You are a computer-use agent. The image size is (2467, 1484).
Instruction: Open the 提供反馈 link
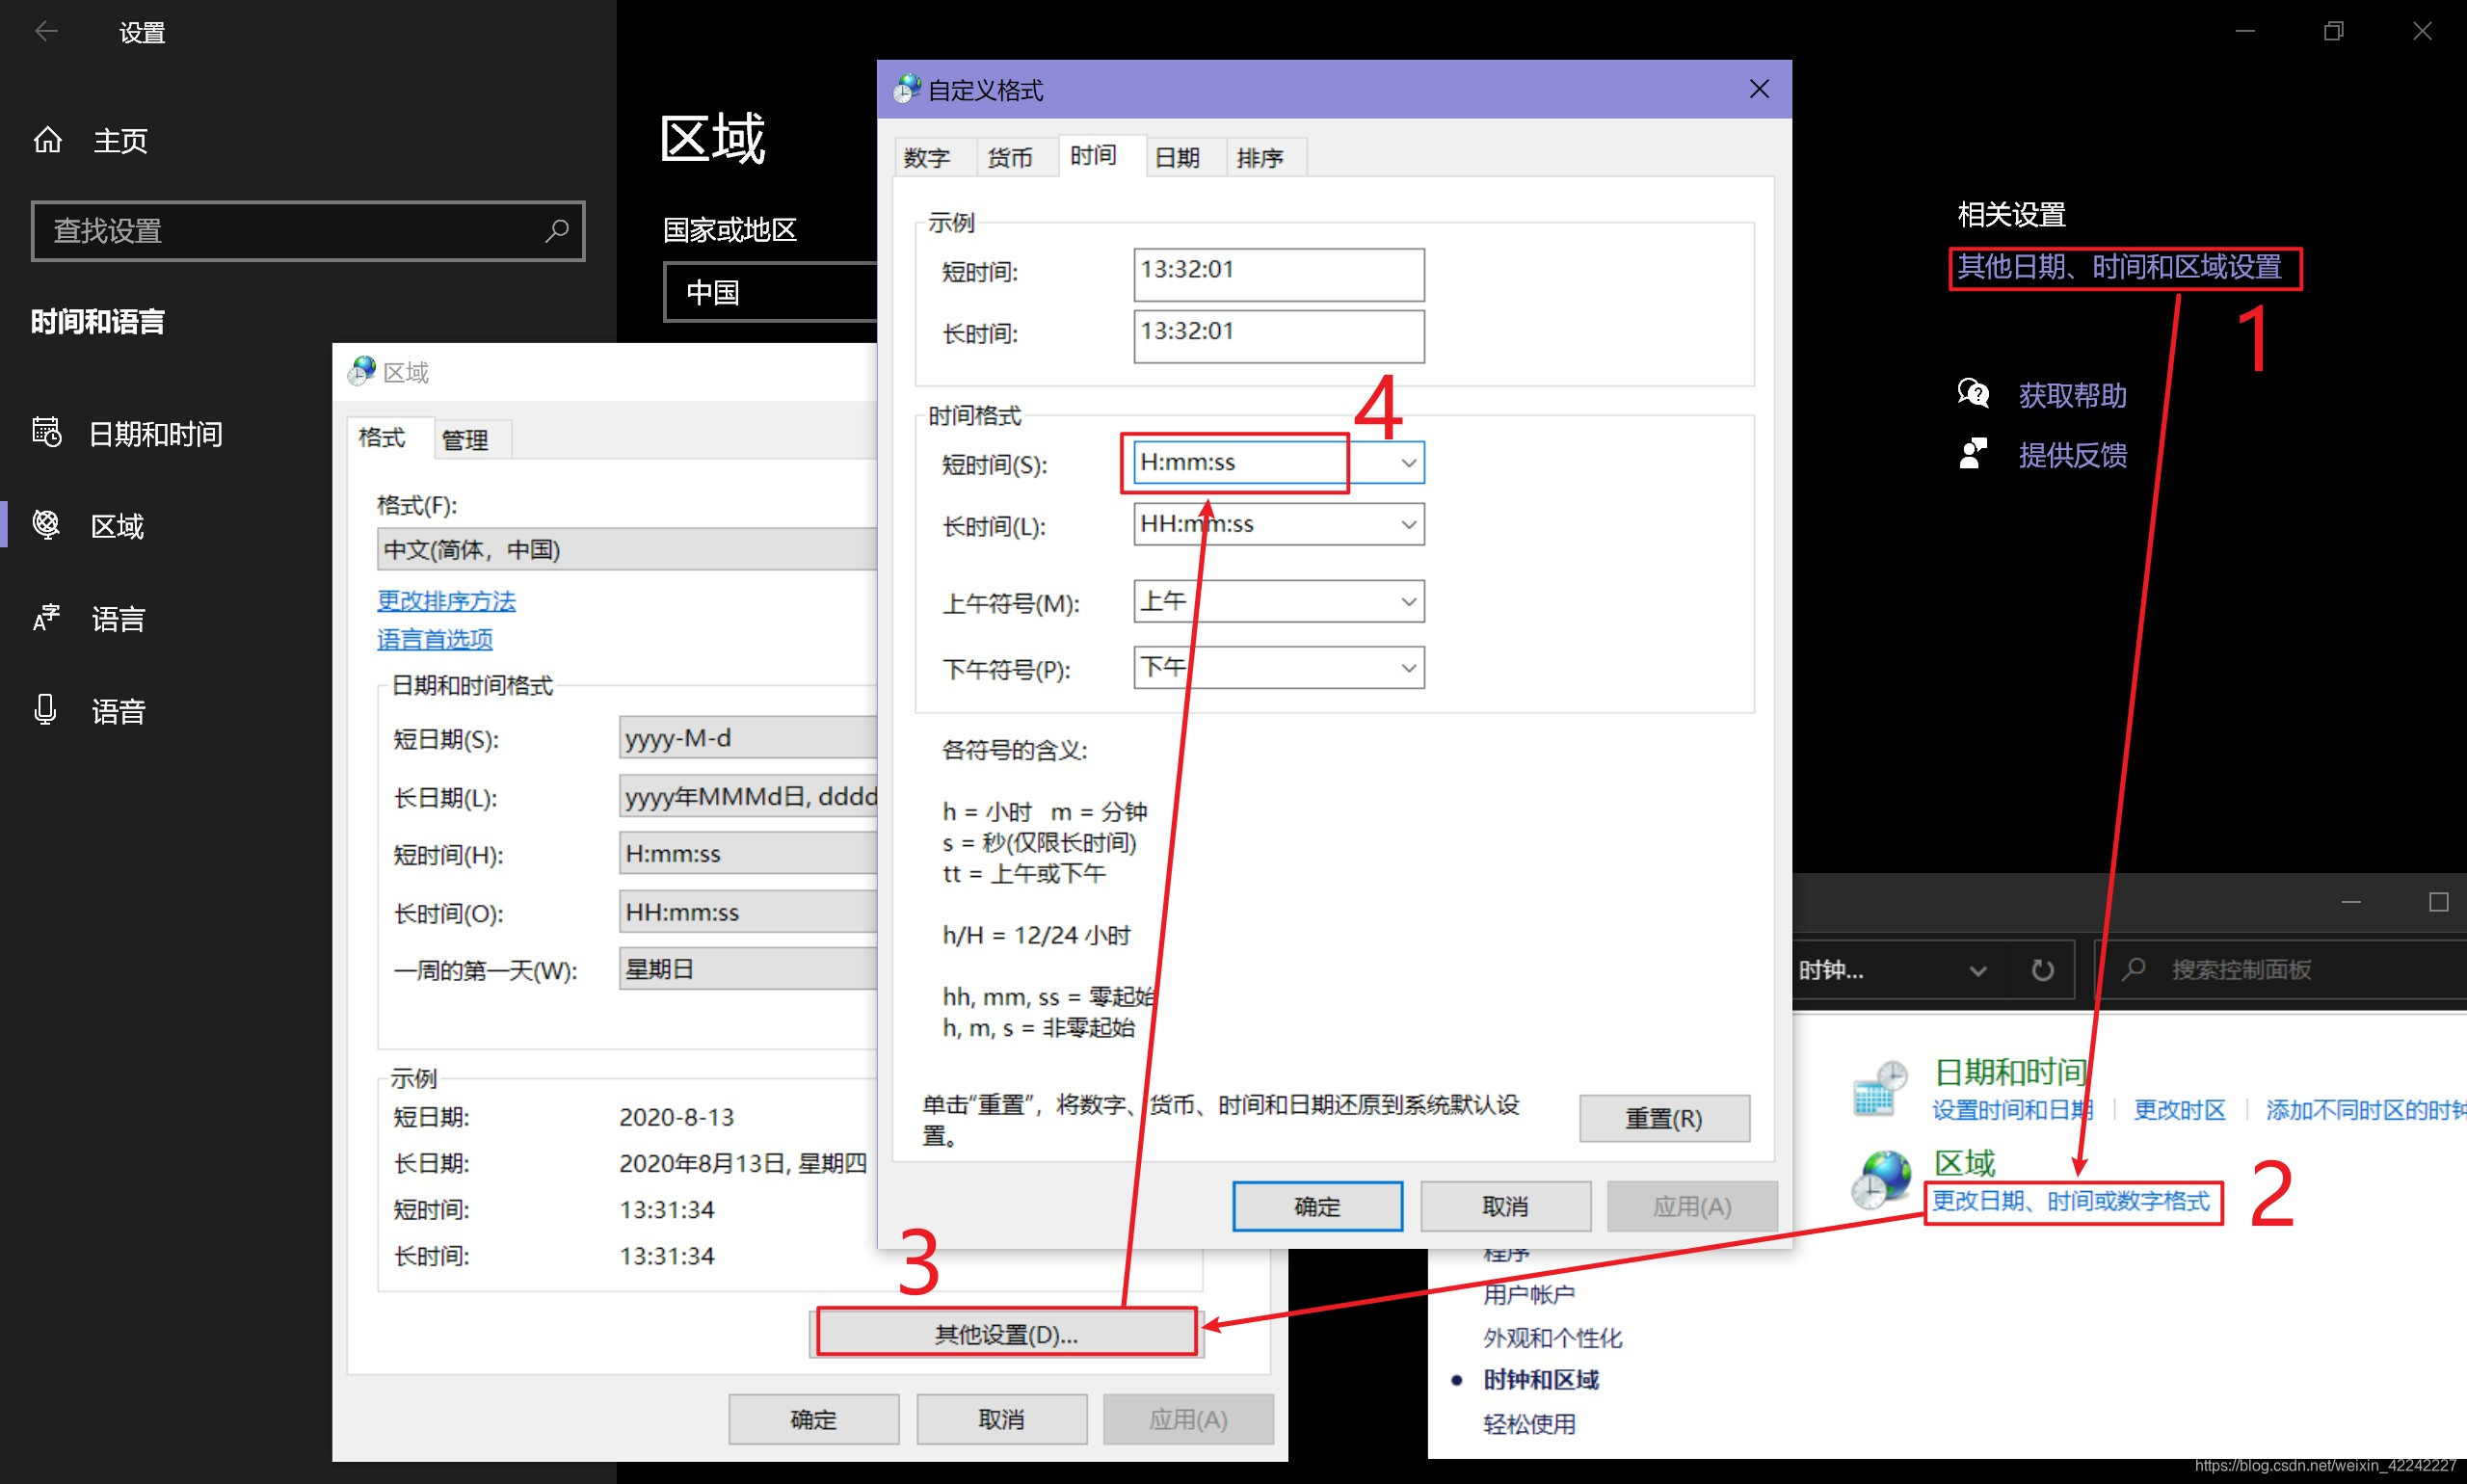(x=2072, y=455)
